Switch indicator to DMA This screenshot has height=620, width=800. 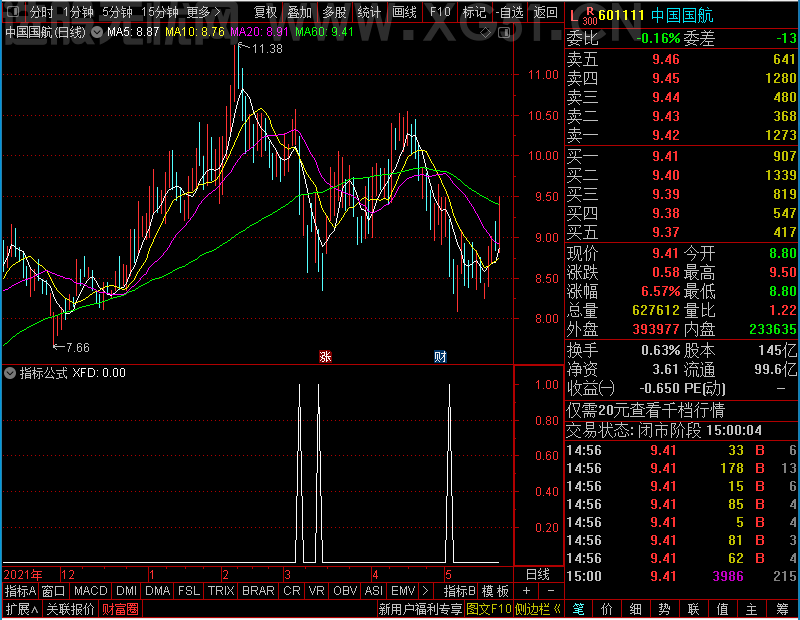pos(158,591)
